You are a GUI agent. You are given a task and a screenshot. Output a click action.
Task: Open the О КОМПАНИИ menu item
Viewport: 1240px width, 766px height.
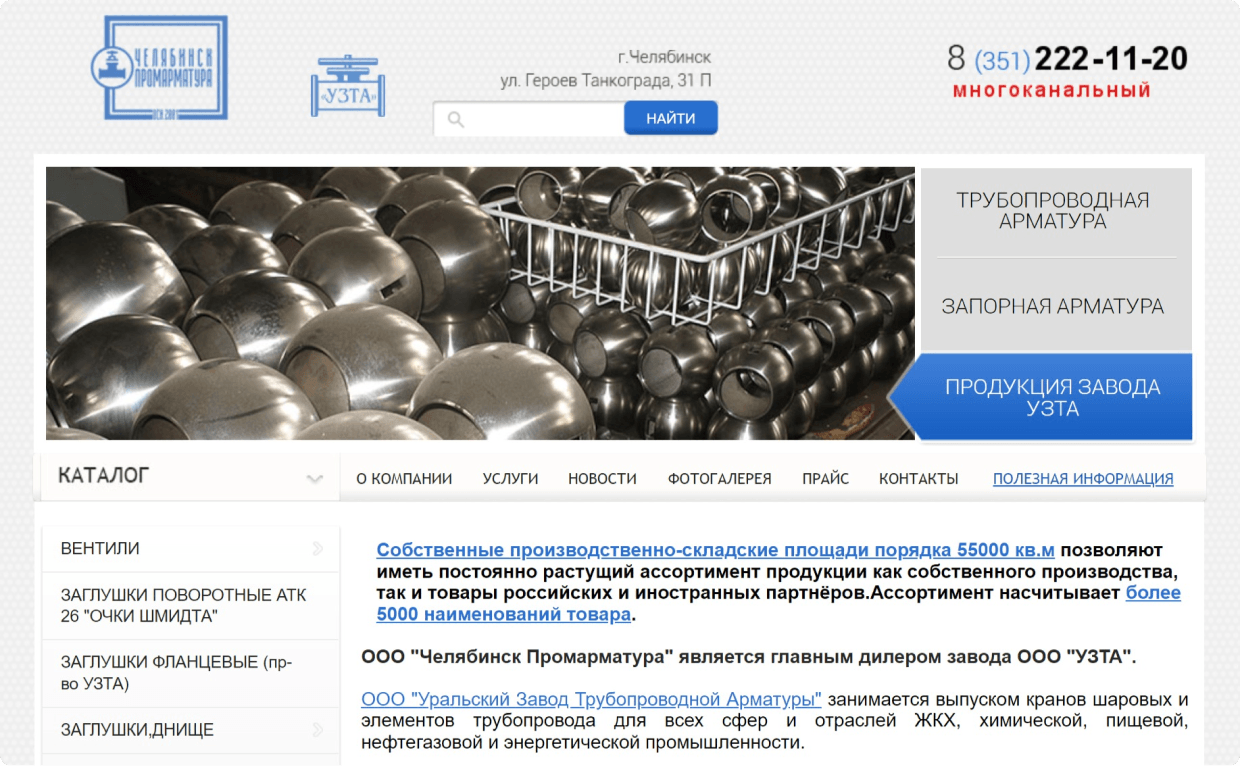404,479
